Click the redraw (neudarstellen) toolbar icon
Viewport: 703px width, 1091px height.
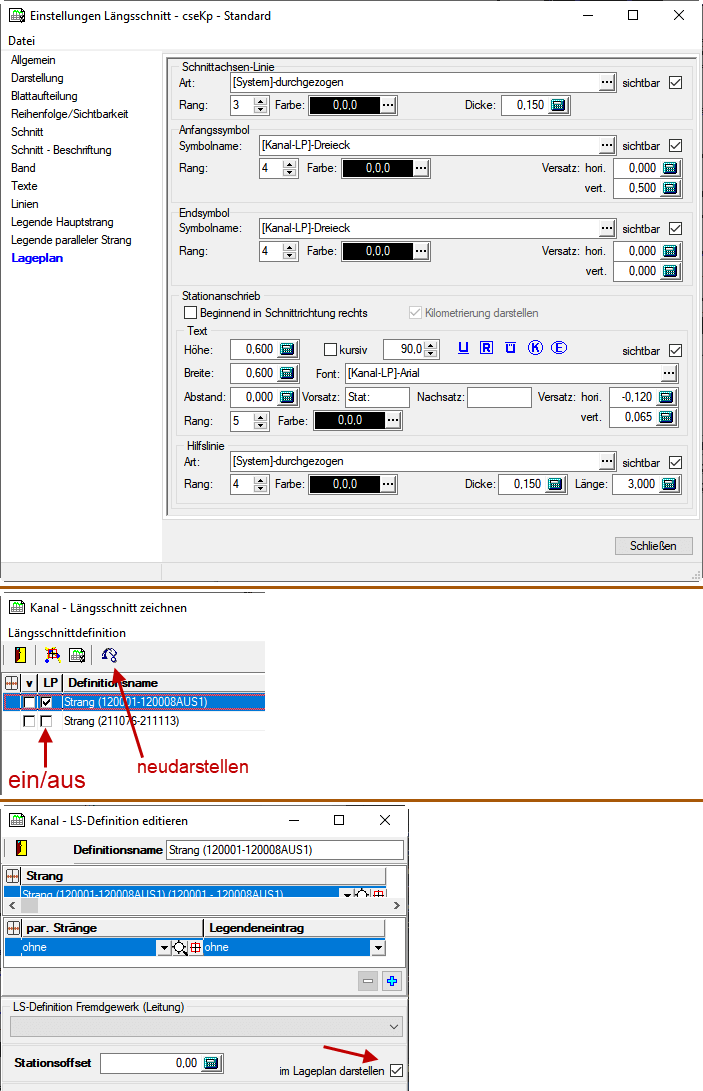click(x=110, y=655)
